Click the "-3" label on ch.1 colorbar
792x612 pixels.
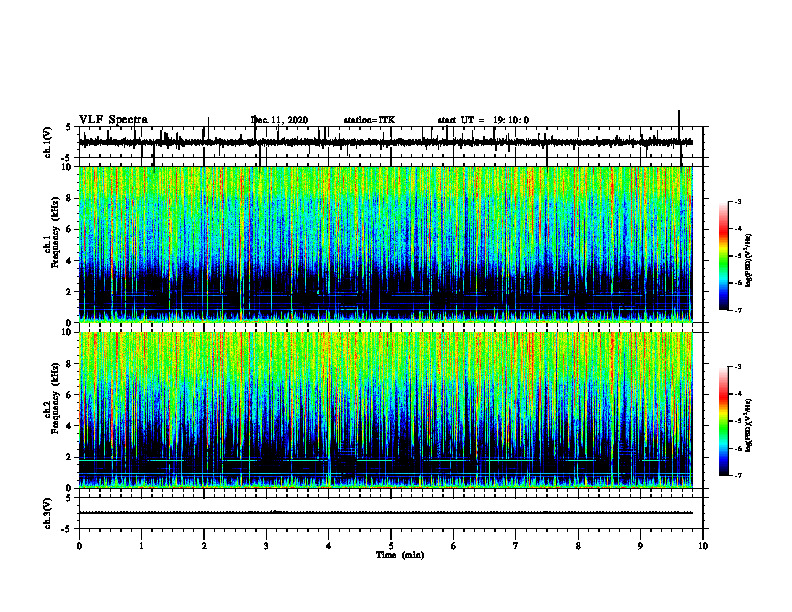738,202
